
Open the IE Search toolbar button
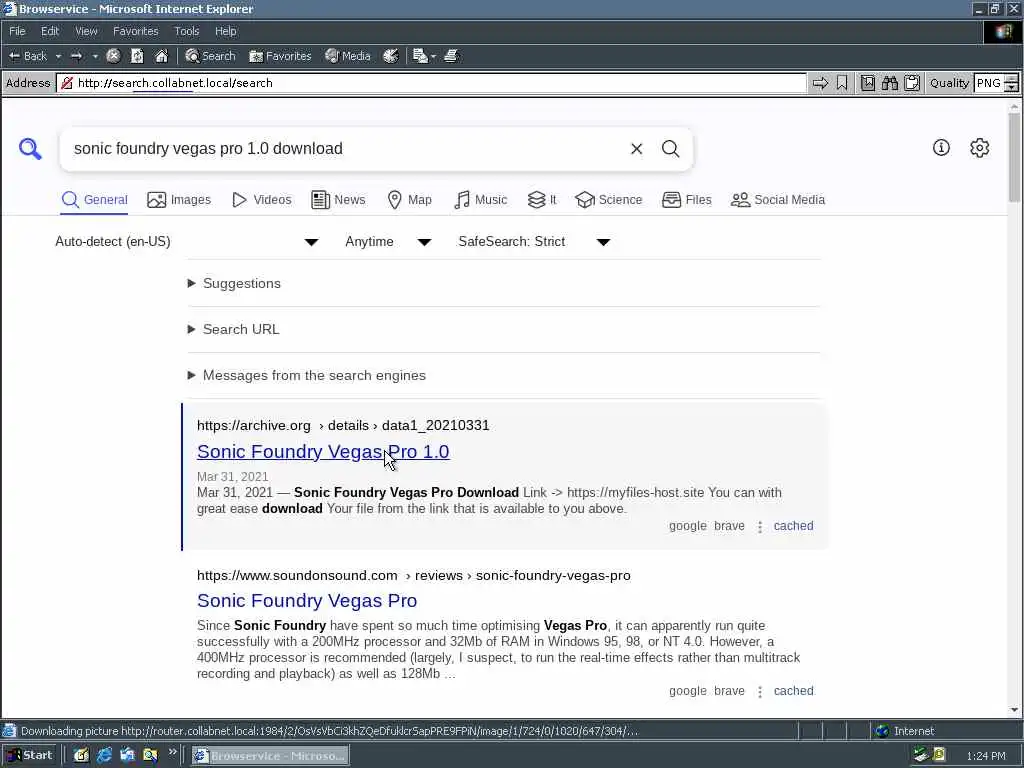tap(210, 56)
